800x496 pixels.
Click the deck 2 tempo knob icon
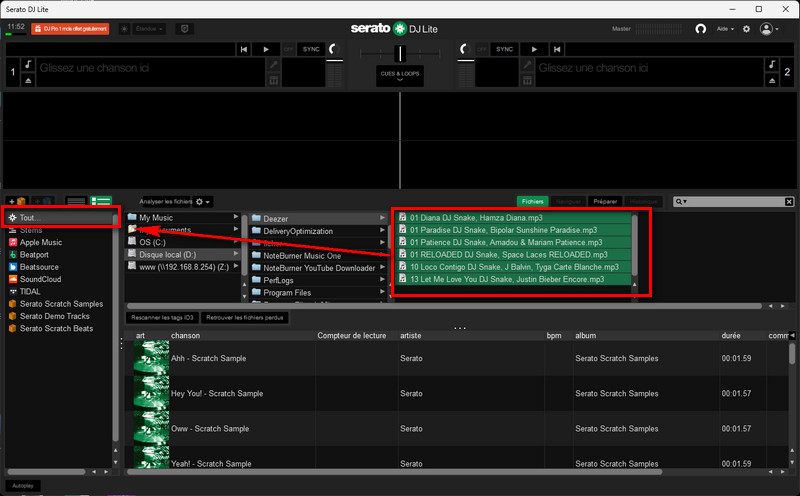point(464,49)
